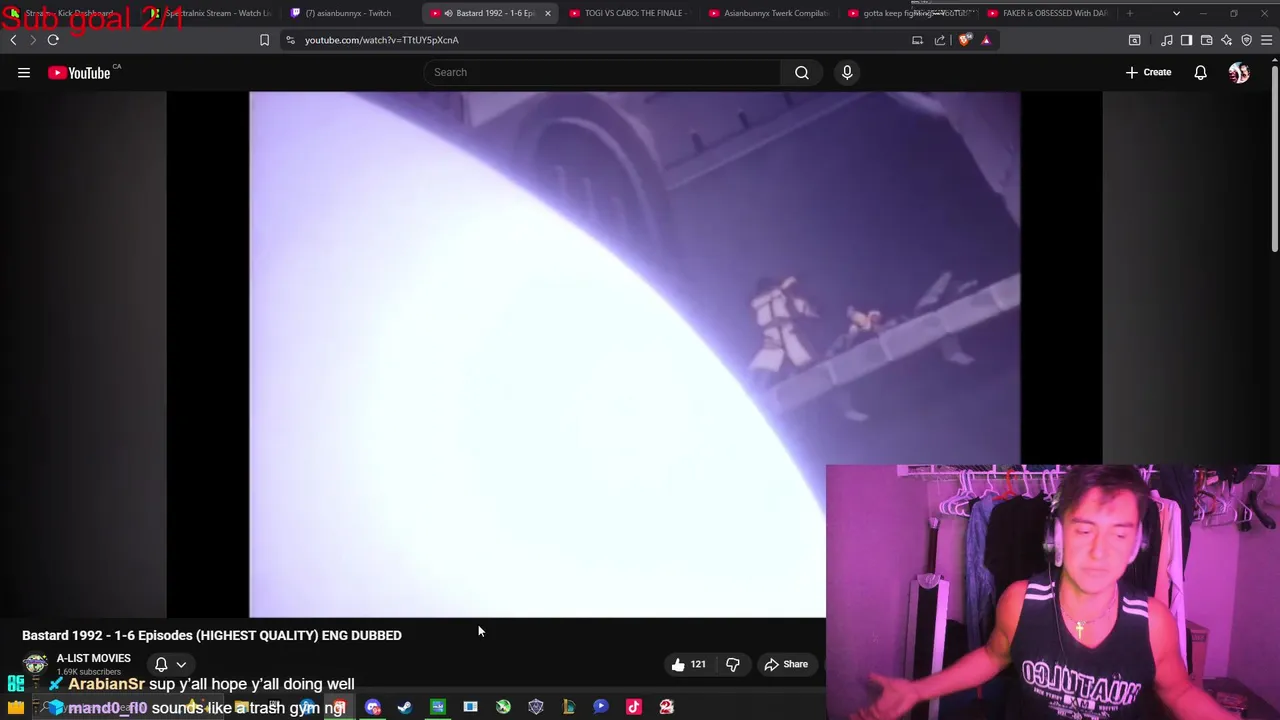
Task: Open the Brave Wallet icon
Action: [1206, 40]
